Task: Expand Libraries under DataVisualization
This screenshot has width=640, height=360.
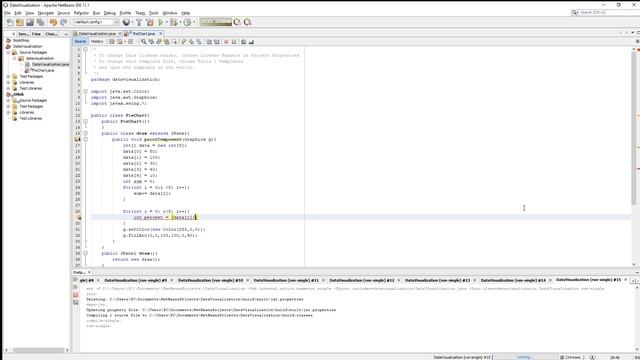Action: 9,82
